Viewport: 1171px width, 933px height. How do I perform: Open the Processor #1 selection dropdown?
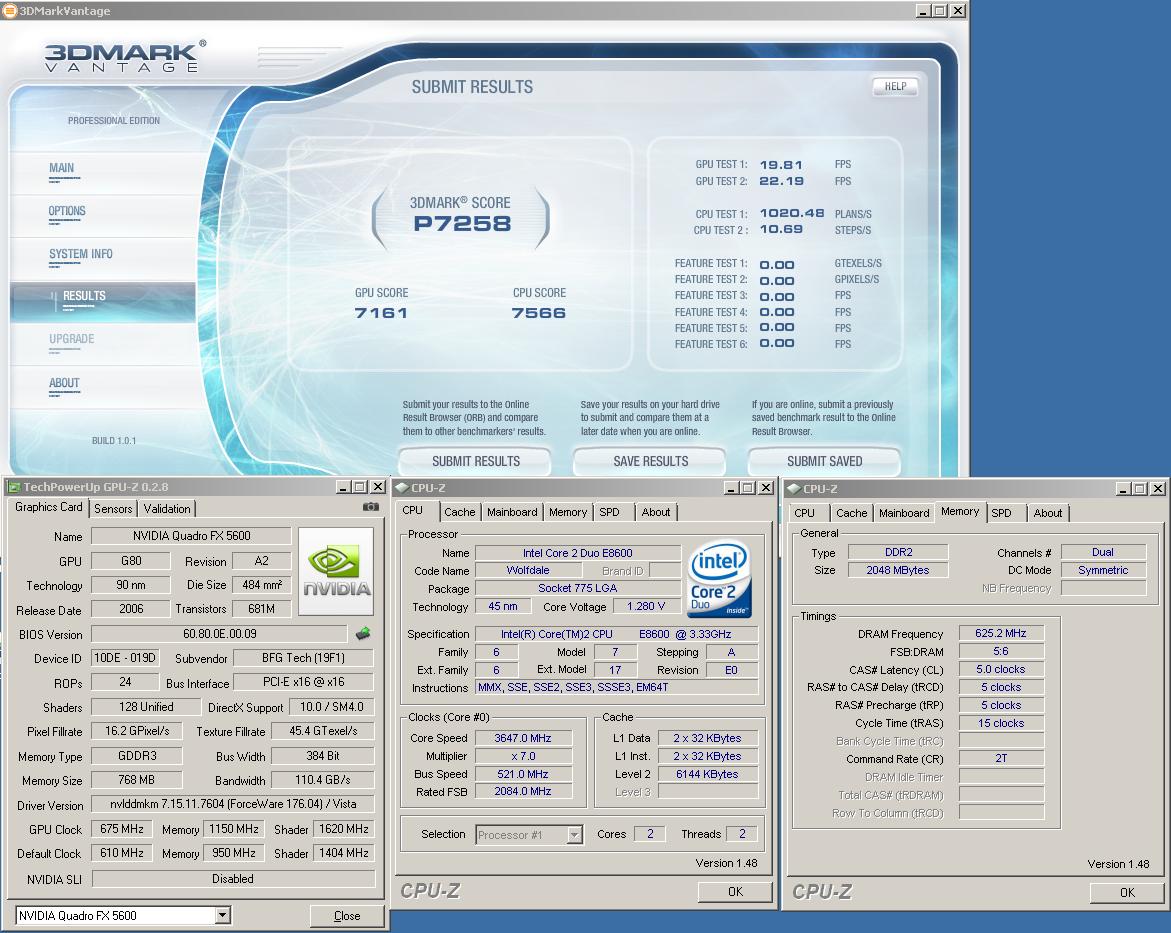click(x=574, y=834)
